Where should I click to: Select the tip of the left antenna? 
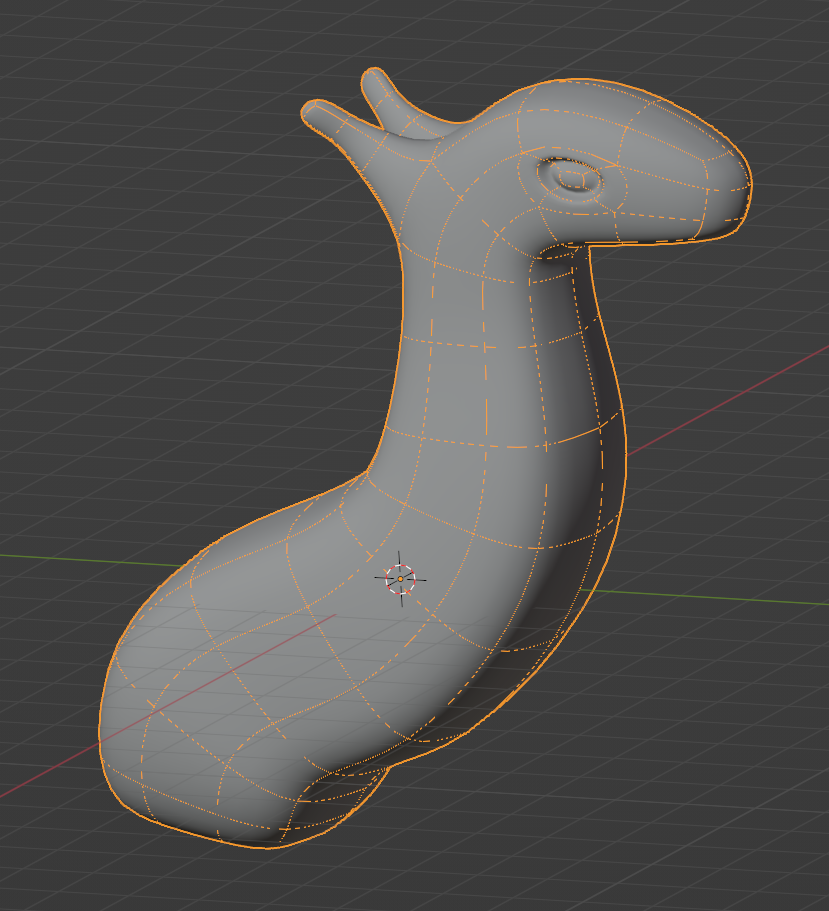pos(309,112)
